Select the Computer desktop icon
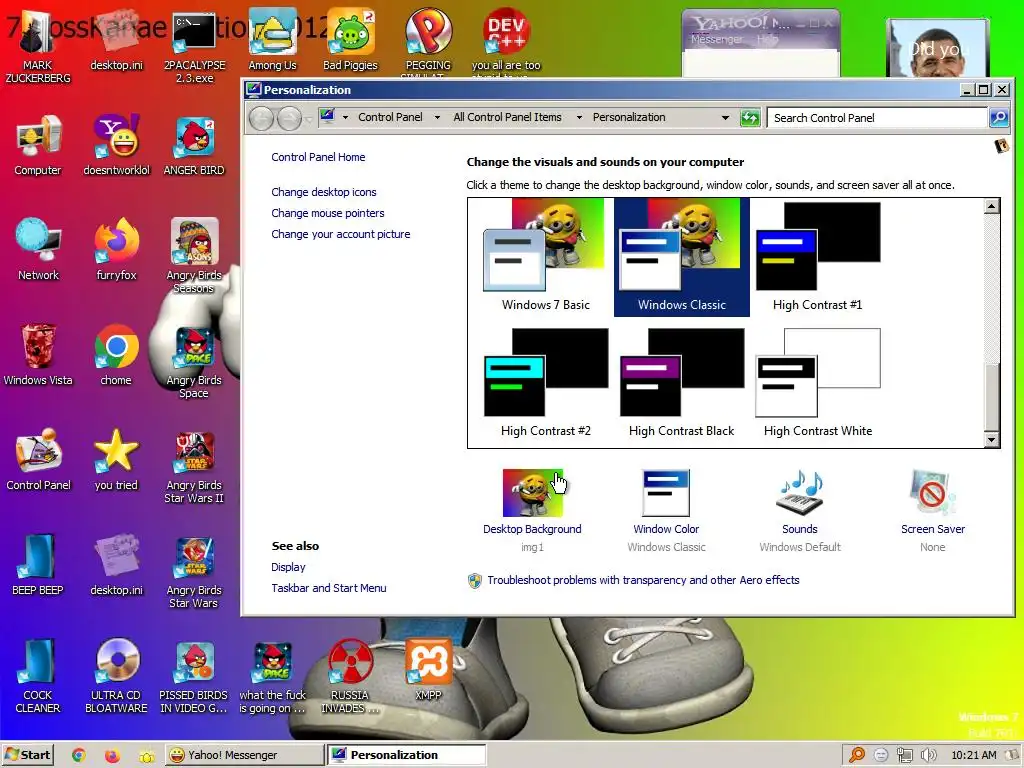The height and width of the screenshot is (768, 1024). point(38,146)
